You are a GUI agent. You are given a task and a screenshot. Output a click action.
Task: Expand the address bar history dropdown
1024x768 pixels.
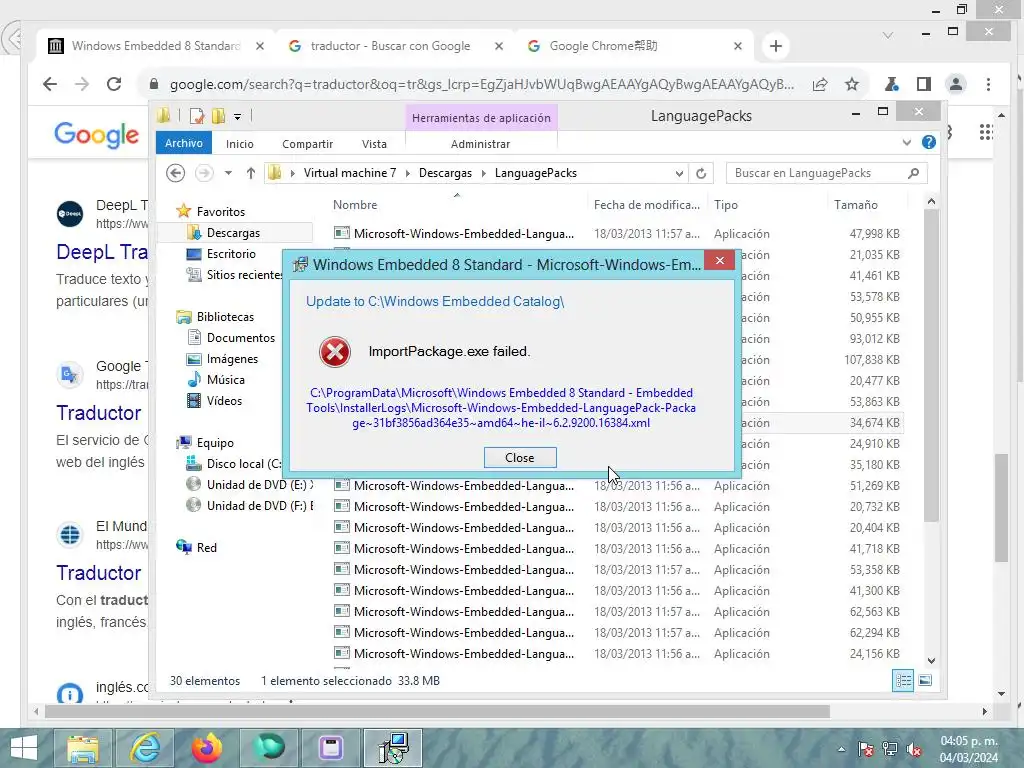679,173
